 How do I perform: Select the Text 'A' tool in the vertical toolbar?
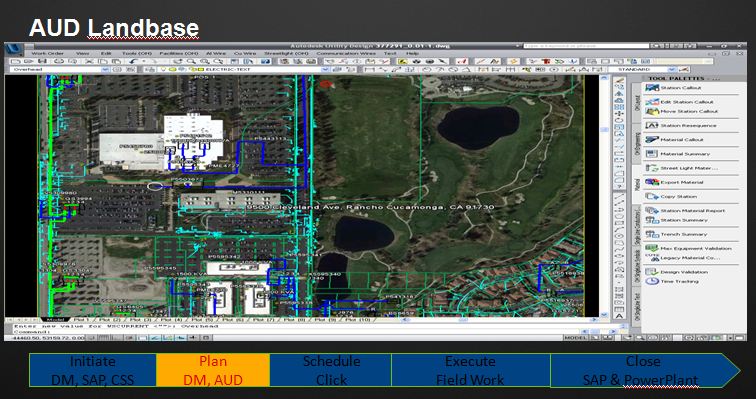pyautogui.click(x=619, y=316)
